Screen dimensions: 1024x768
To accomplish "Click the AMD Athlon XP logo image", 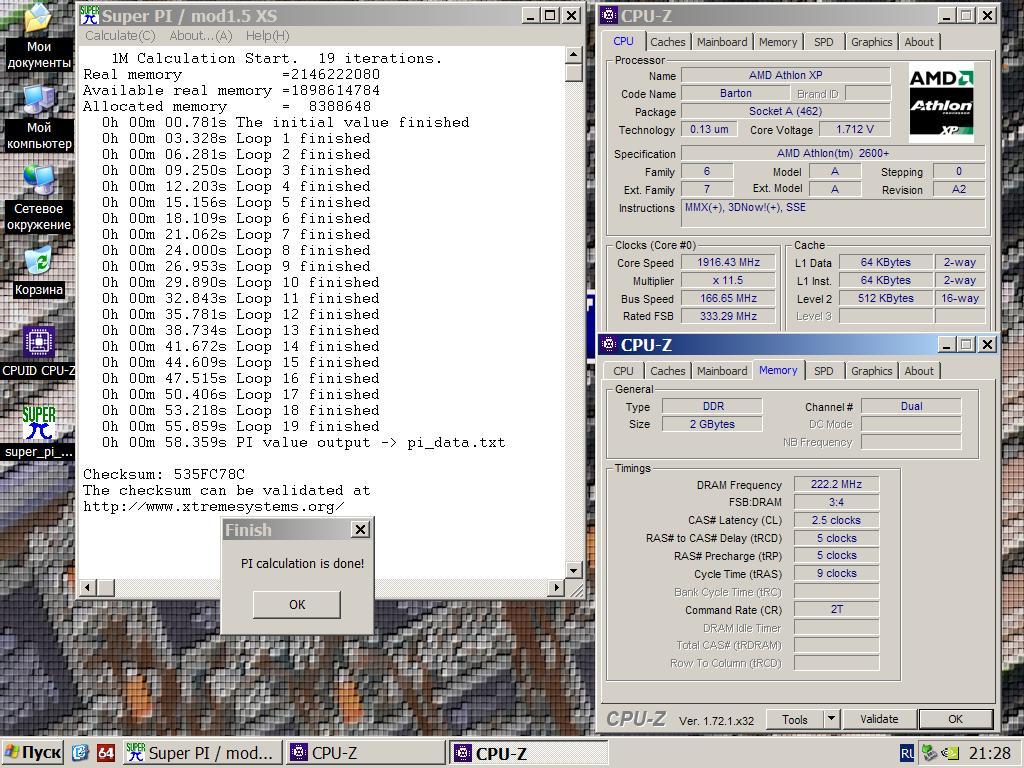I will click(941, 103).
